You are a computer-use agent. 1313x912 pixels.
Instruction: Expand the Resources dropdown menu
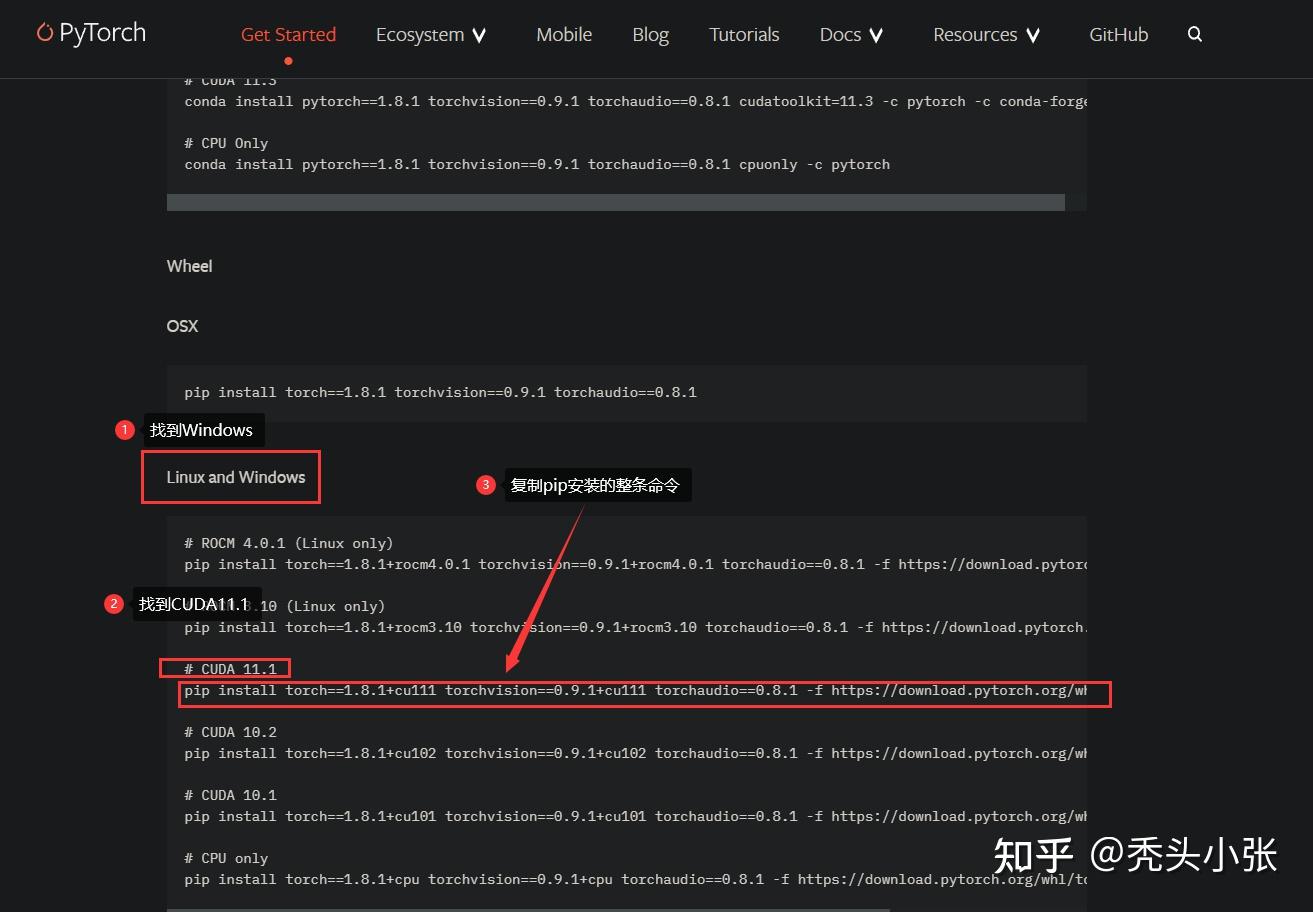pyautogui.click(x=986, y=34)
